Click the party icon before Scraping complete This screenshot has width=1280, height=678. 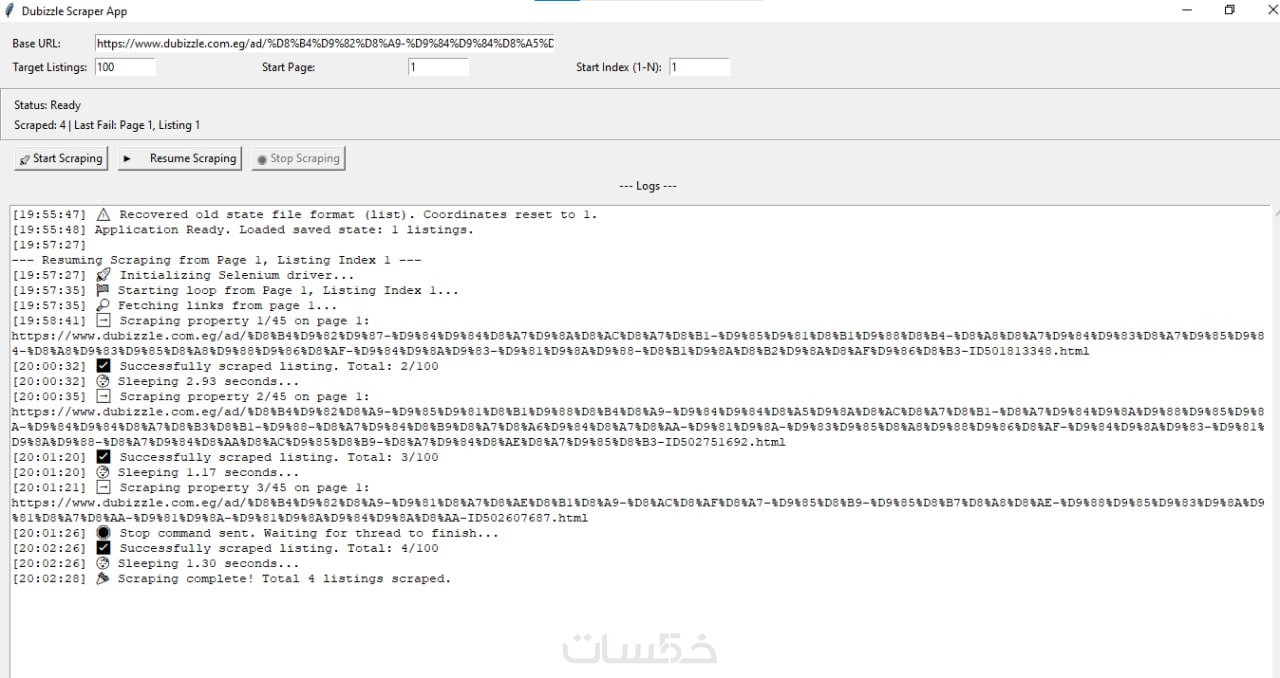pyautogui.click(x=103, y=578)
